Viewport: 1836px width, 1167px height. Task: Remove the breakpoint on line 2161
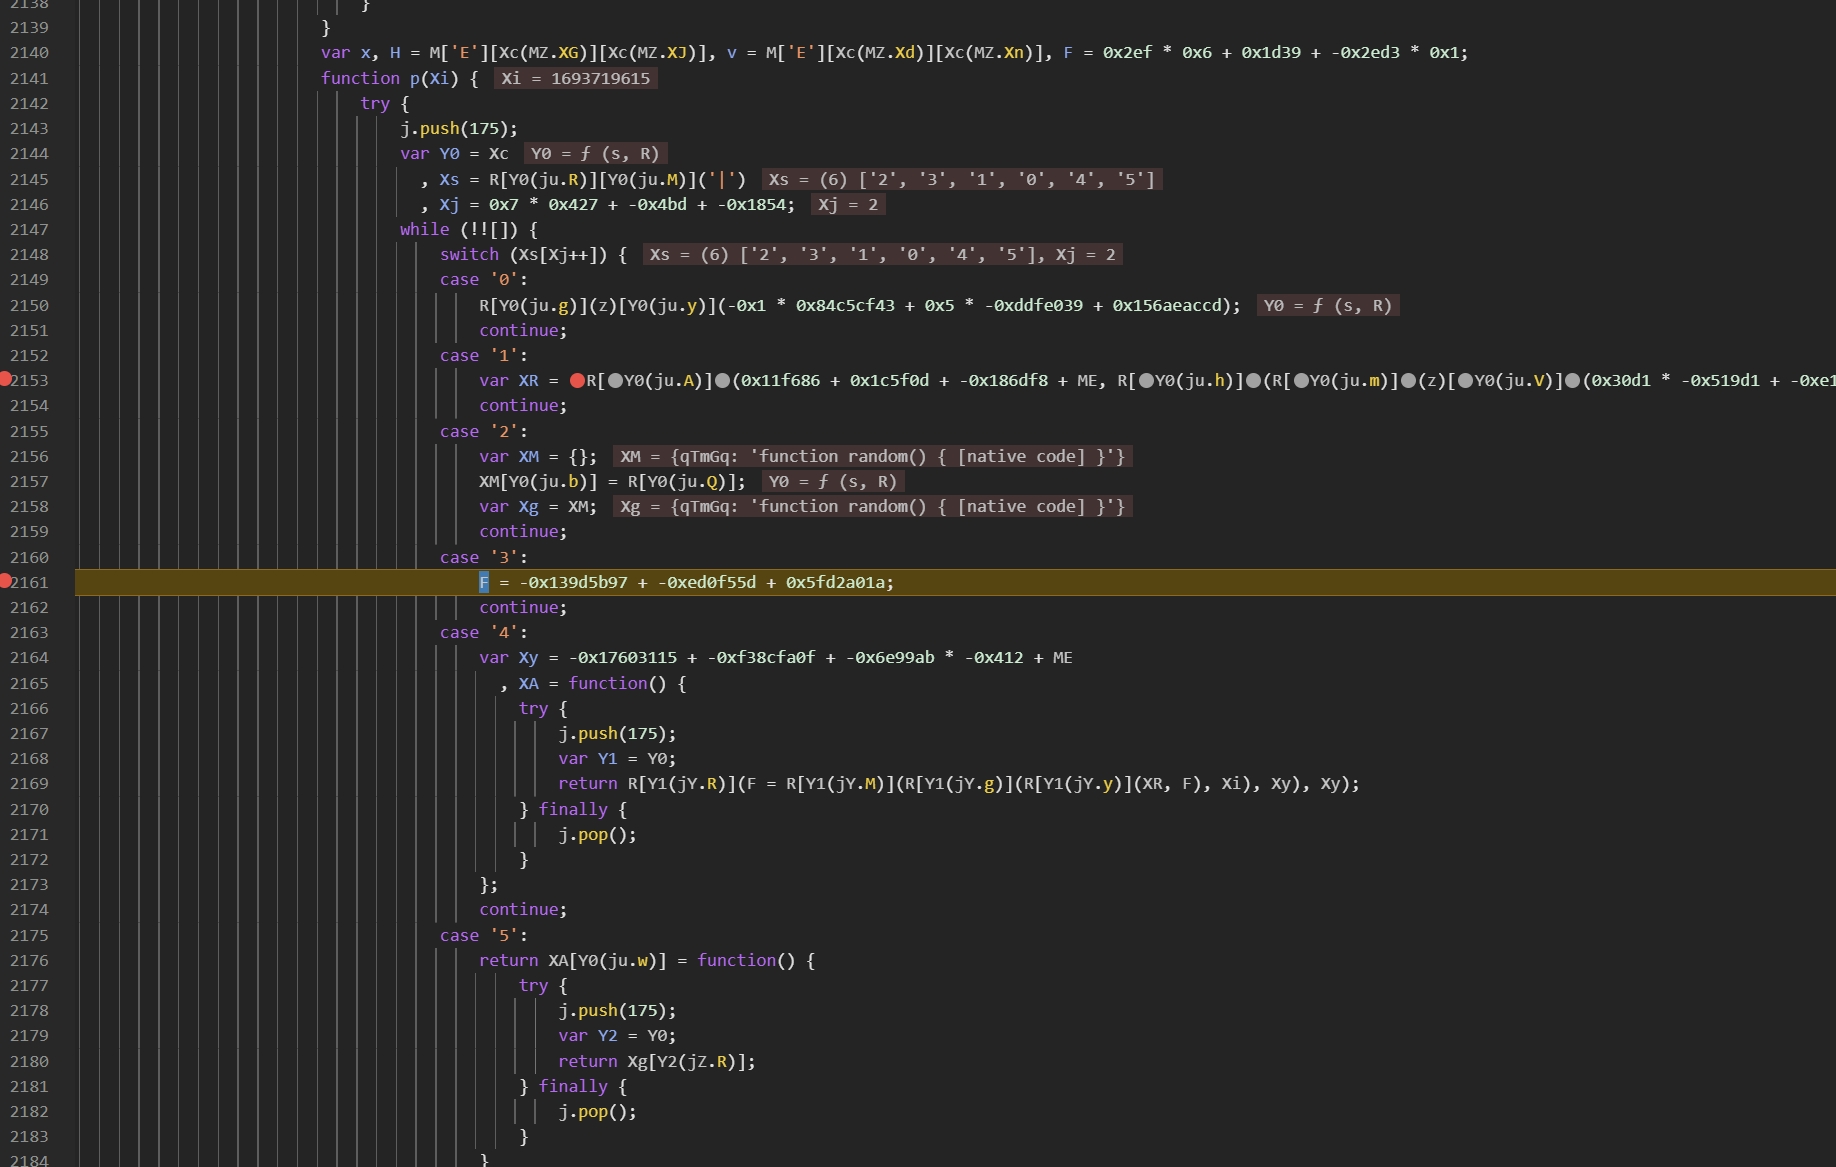5,581
